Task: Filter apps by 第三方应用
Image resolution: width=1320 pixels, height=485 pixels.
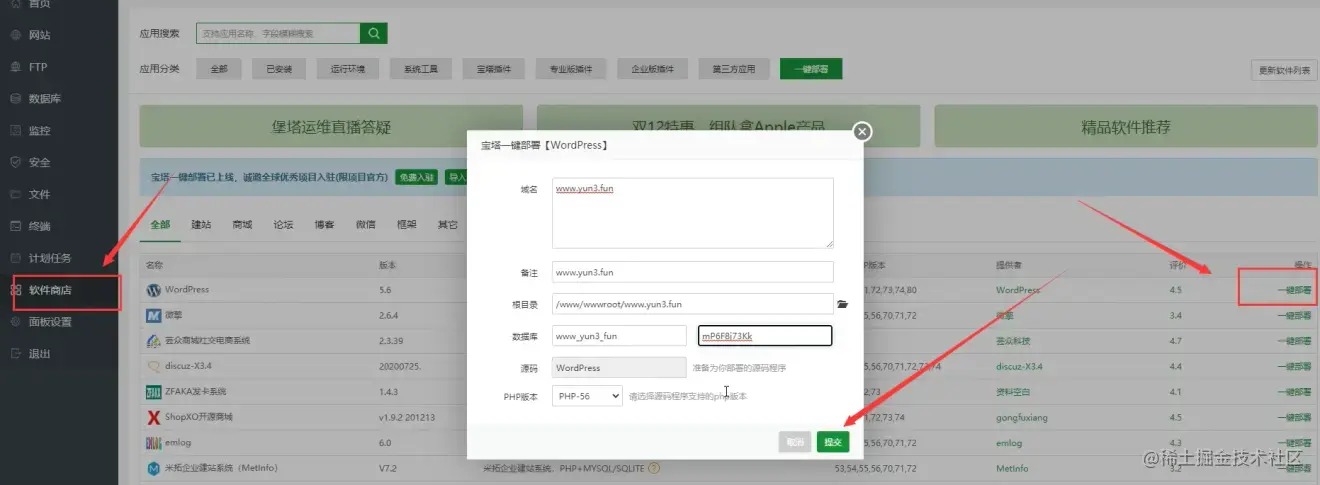Action: click(x=734, y=69)
